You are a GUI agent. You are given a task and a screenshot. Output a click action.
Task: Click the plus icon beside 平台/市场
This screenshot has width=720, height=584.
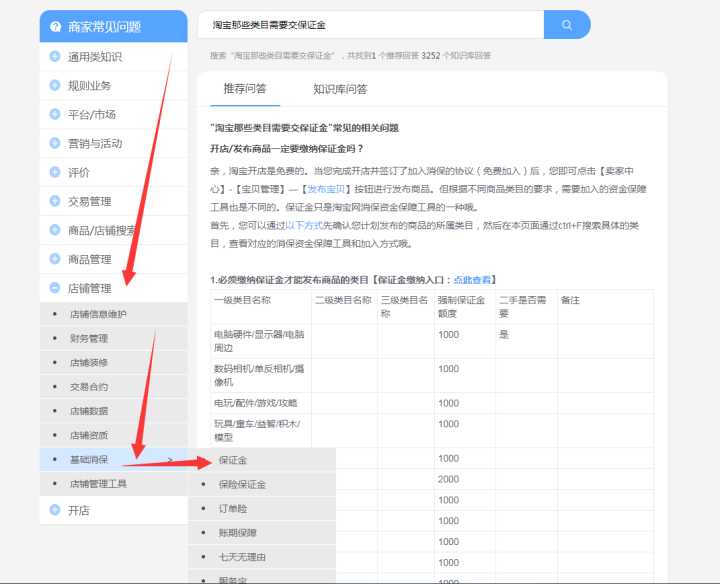pyautogui.click(x=55, y=115)
